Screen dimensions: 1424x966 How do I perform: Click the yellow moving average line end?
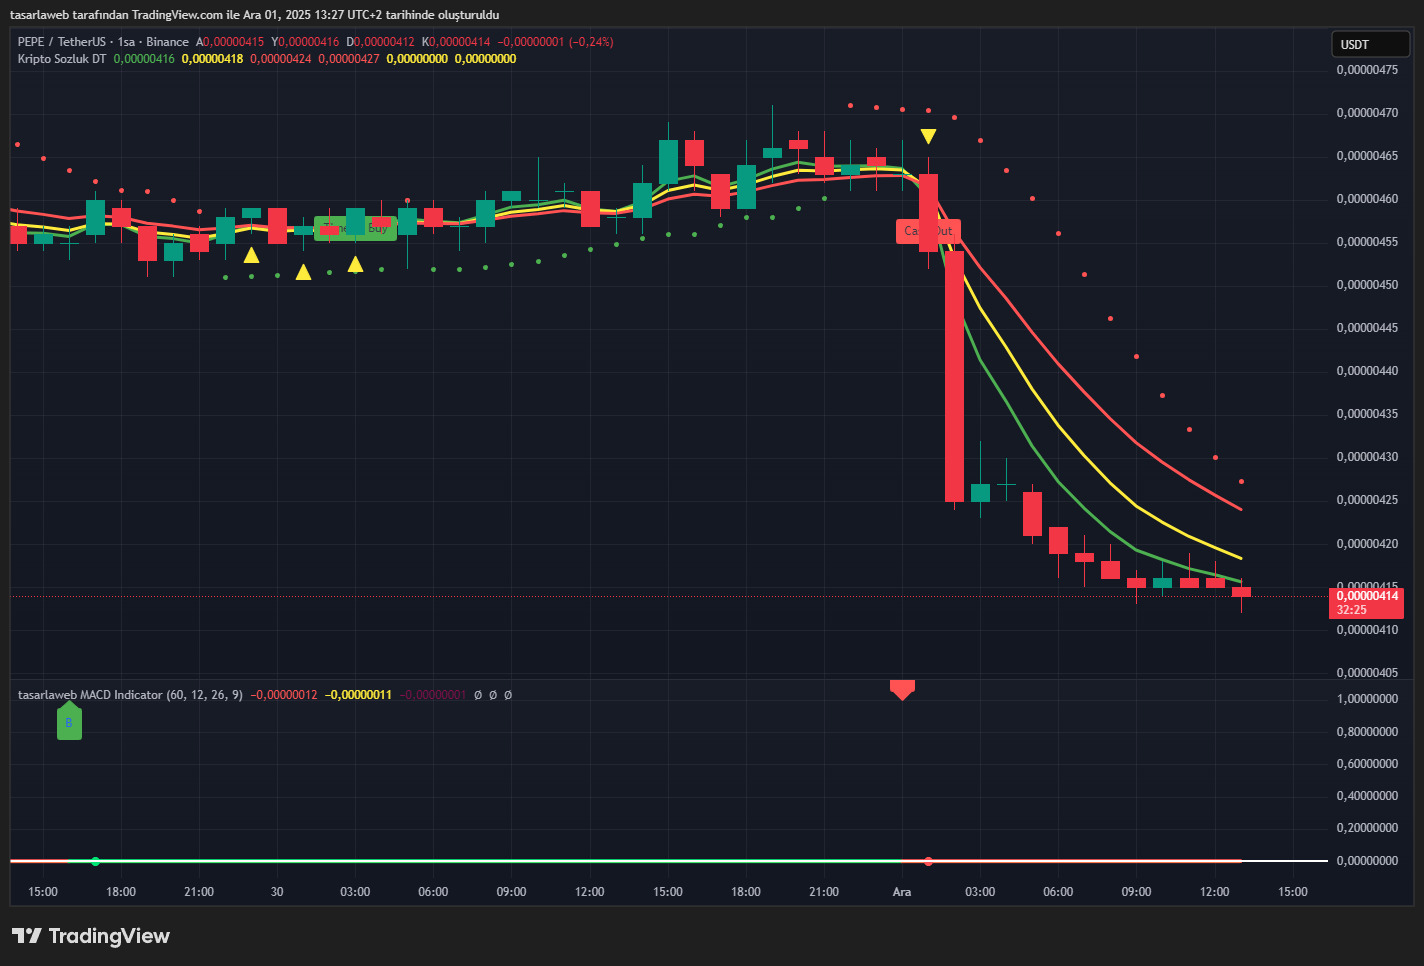(x=1240, y=557)
